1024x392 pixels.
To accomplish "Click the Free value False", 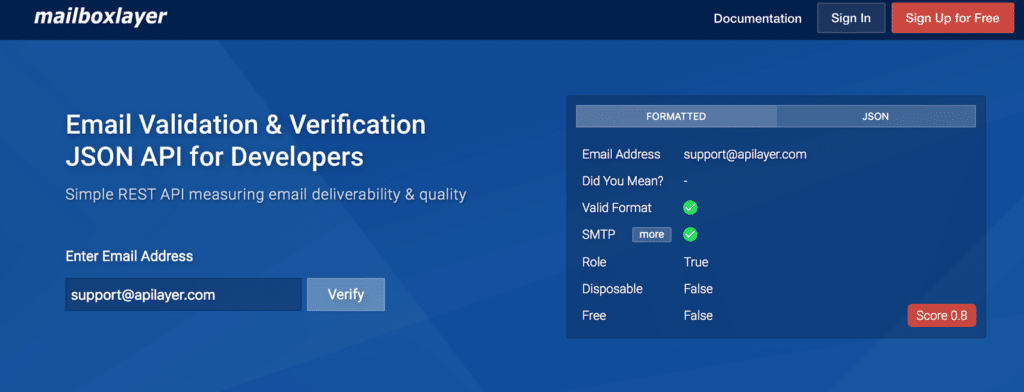I will 698,316.
